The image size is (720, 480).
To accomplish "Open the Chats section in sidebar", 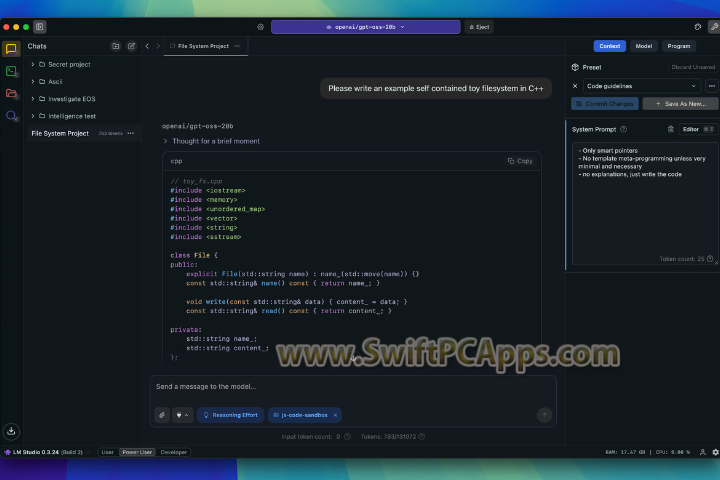I will tap(11, 49).
